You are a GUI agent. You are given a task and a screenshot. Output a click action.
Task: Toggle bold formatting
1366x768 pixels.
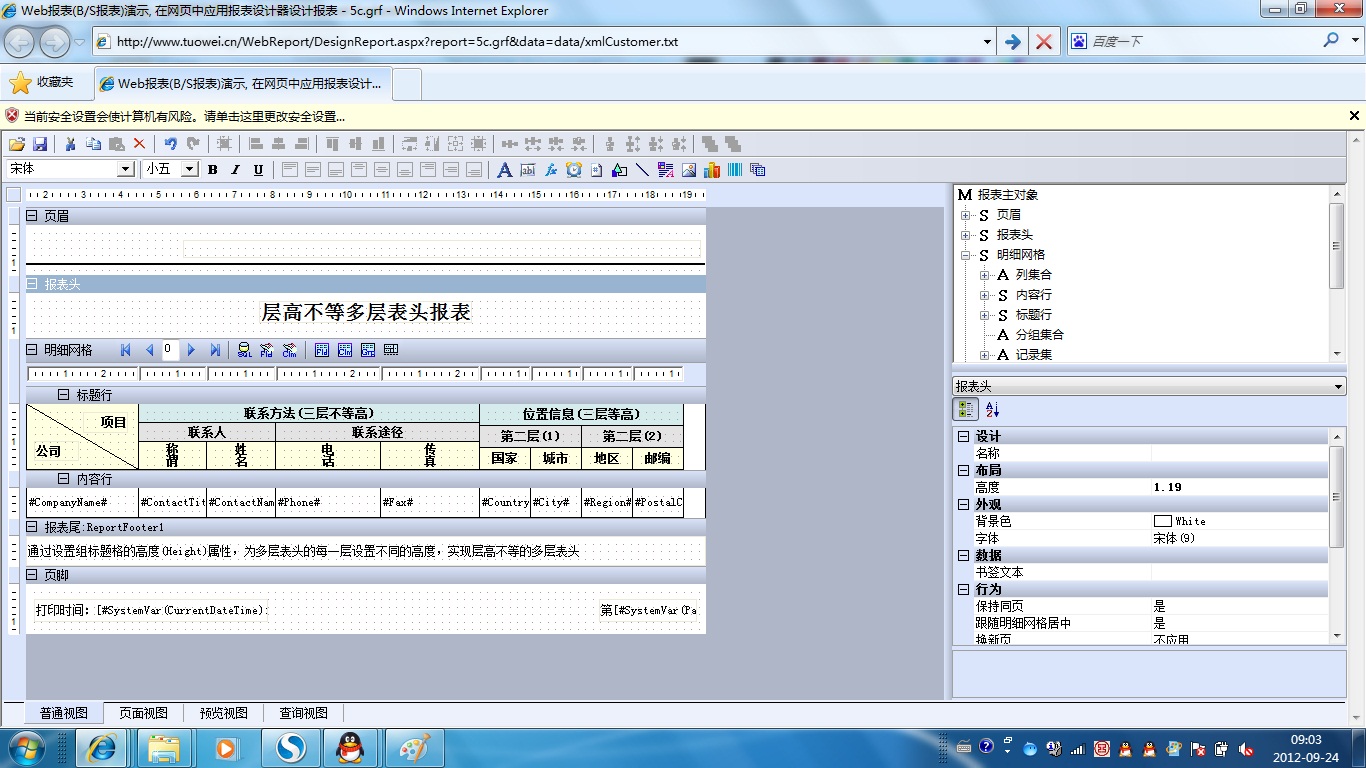(213, 170)
